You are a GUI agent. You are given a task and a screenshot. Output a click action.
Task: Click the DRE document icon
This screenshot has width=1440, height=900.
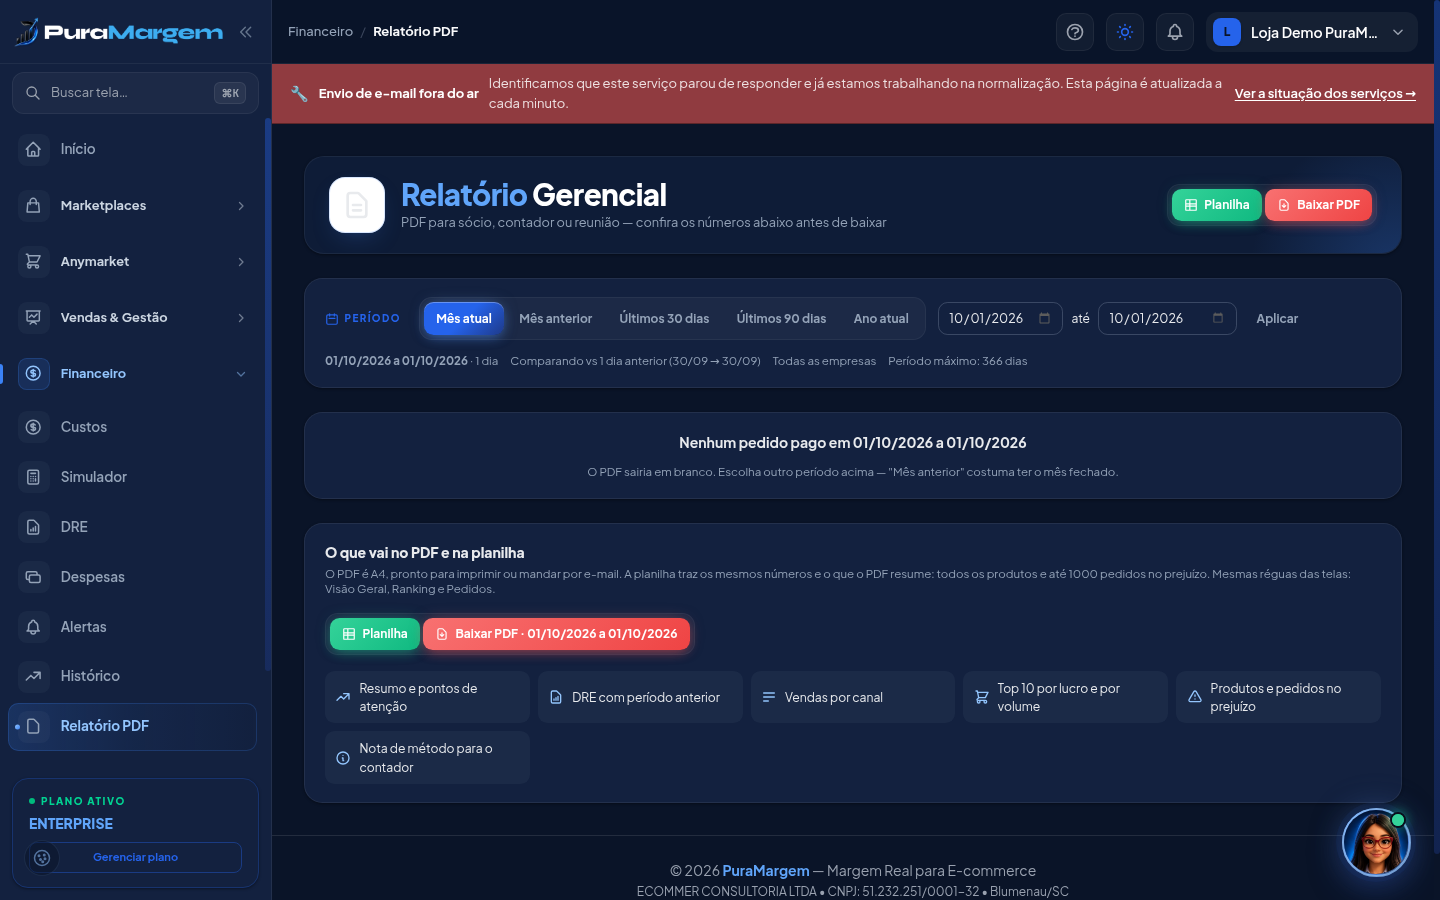33,527
